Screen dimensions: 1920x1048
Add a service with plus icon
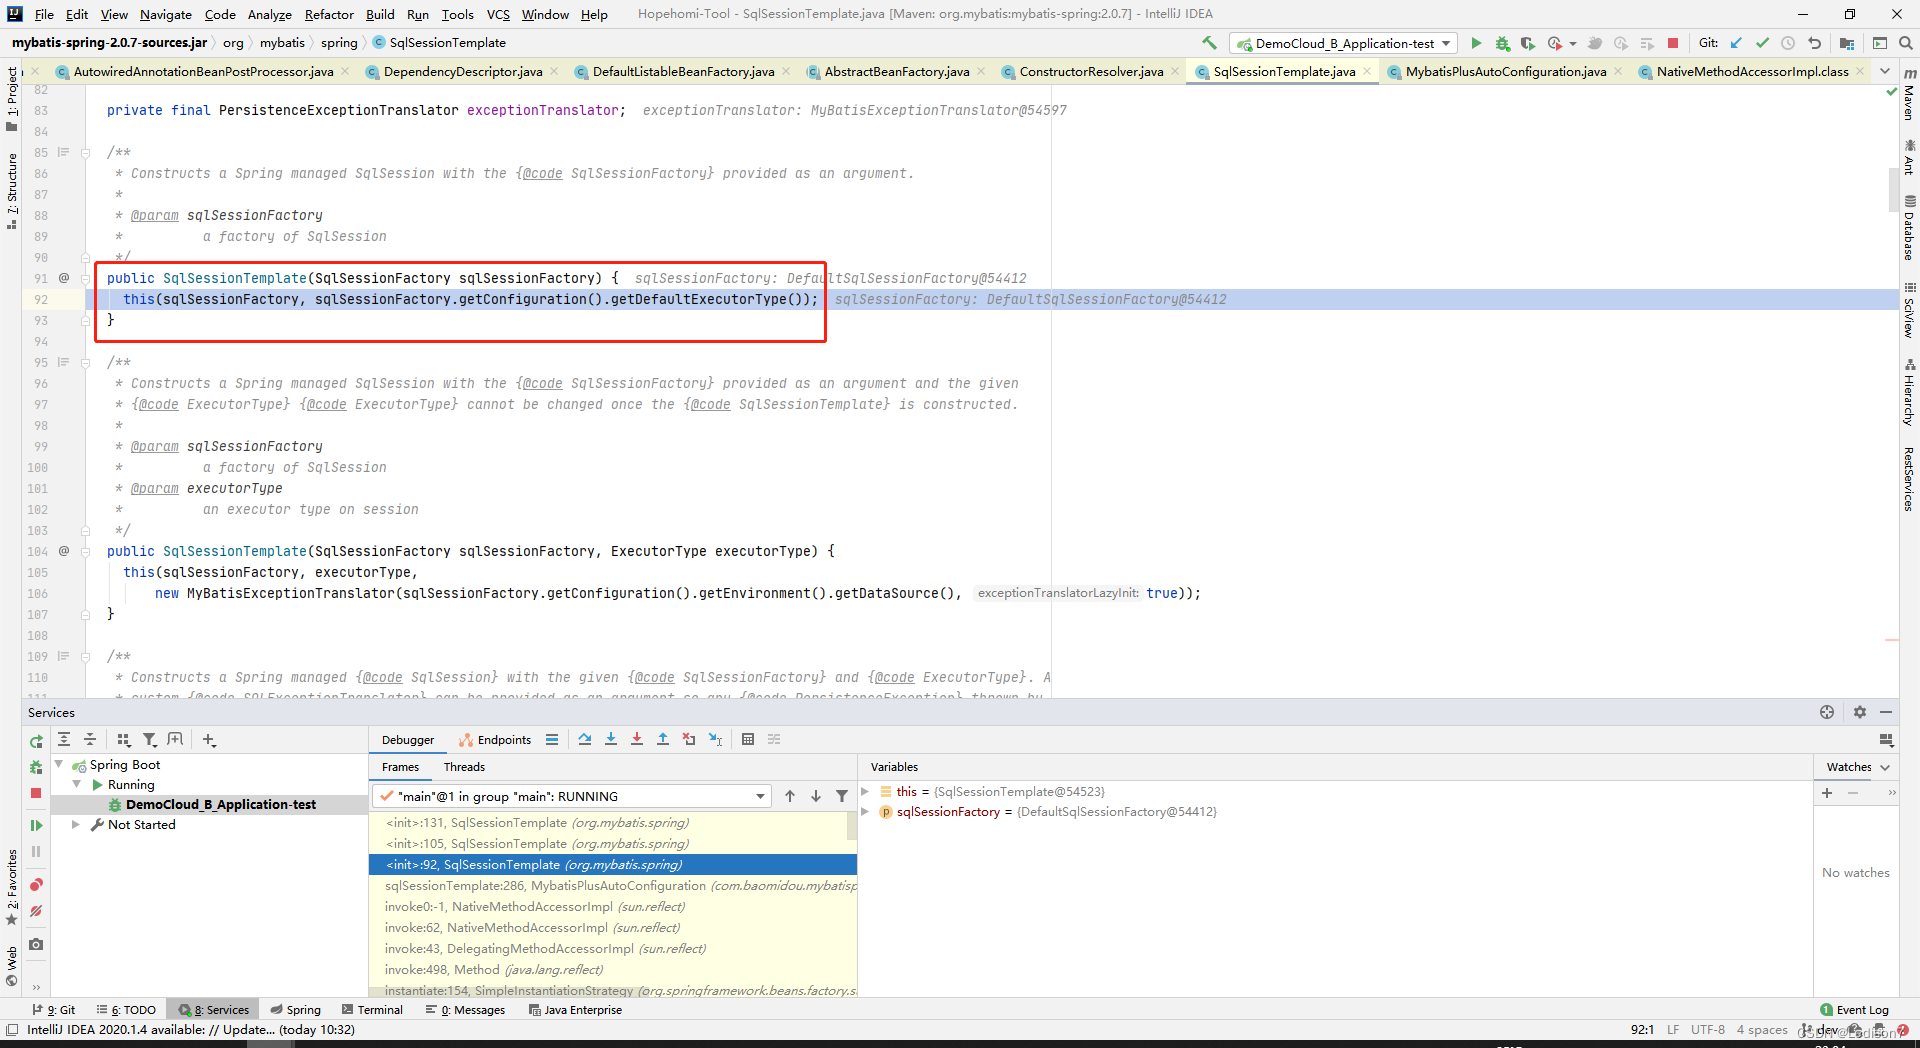pos(209,739)
